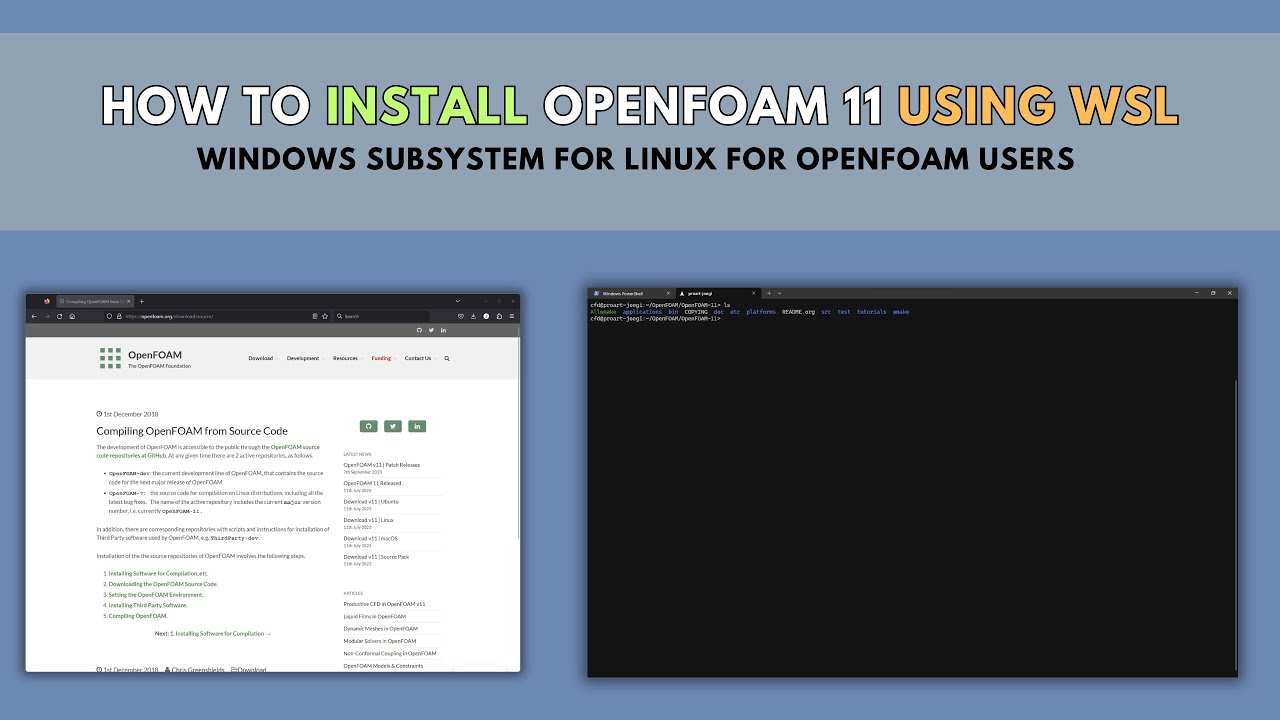Select the Compiling OpenFOAM Firefox tab
Screen dimensions: 1280x720
96,301
